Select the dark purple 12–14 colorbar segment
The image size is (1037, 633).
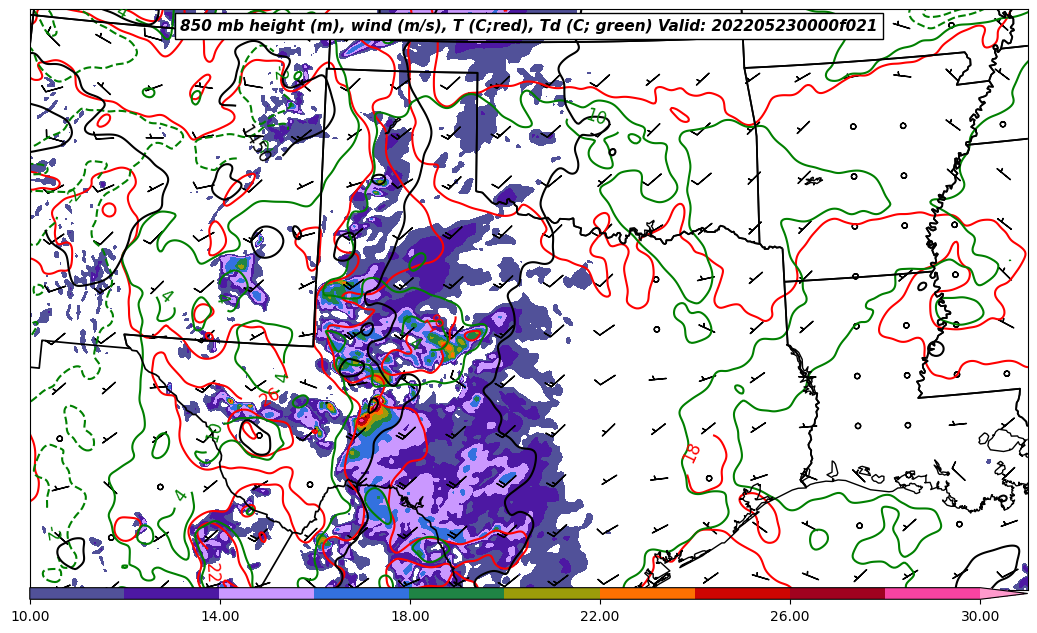point(172,593)
